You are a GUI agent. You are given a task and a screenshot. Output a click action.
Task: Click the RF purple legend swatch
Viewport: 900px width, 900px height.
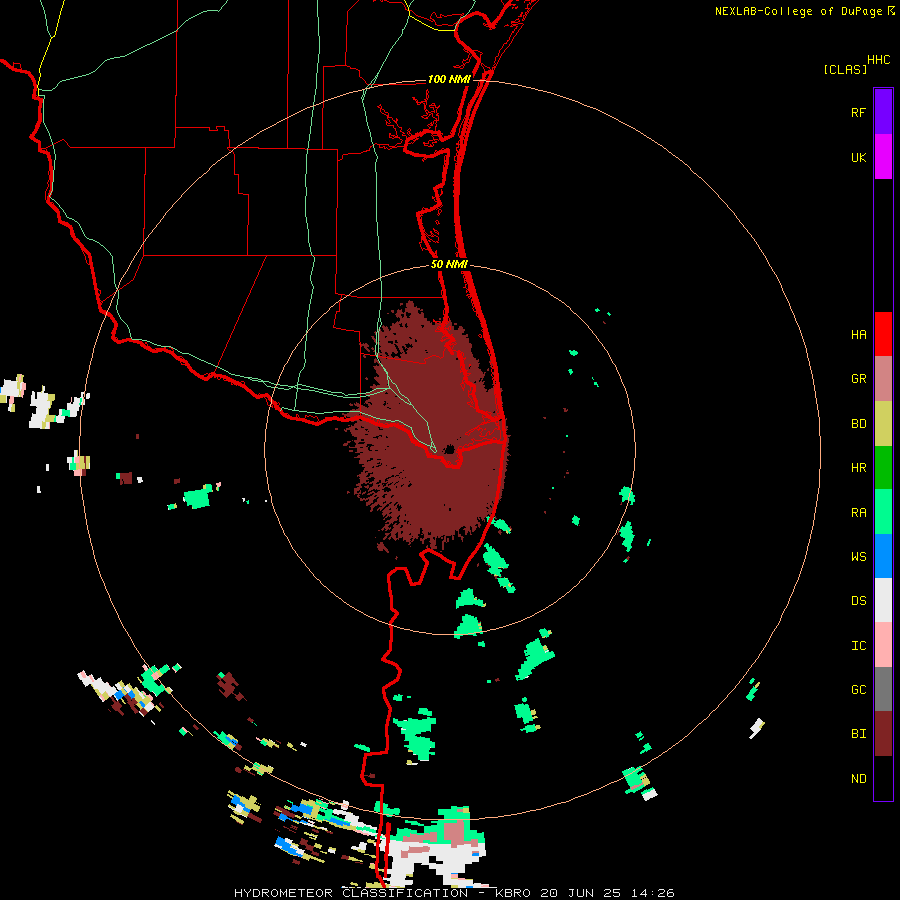883,112
